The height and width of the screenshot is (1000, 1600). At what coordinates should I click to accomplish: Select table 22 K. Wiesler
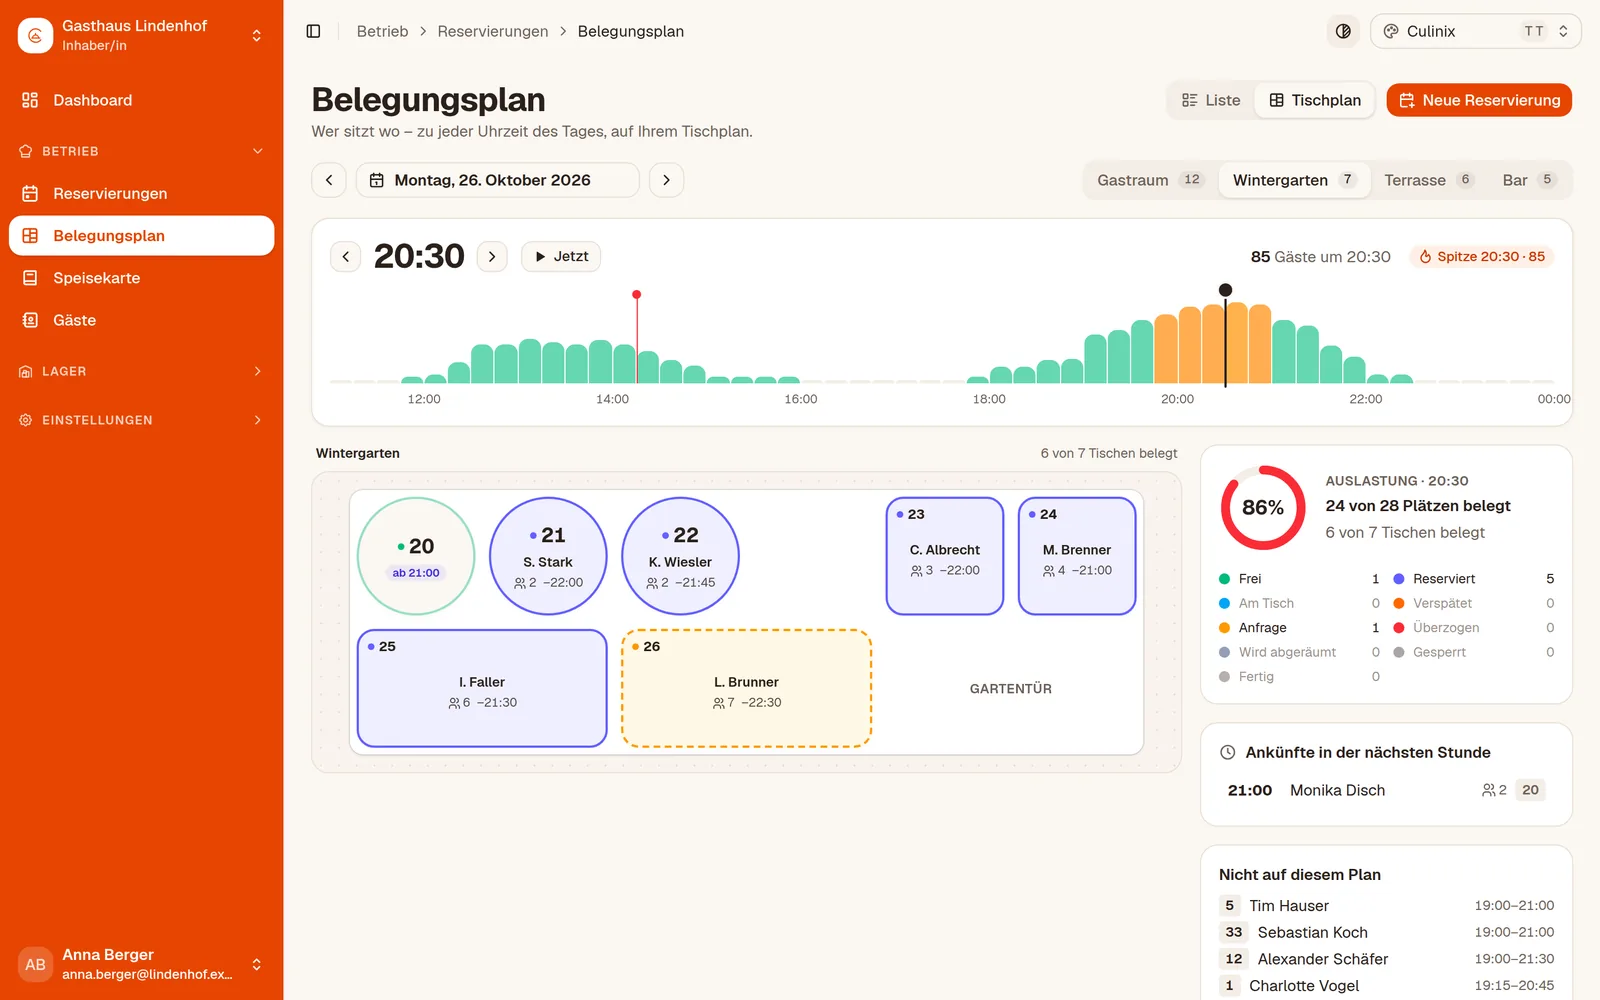680,556
